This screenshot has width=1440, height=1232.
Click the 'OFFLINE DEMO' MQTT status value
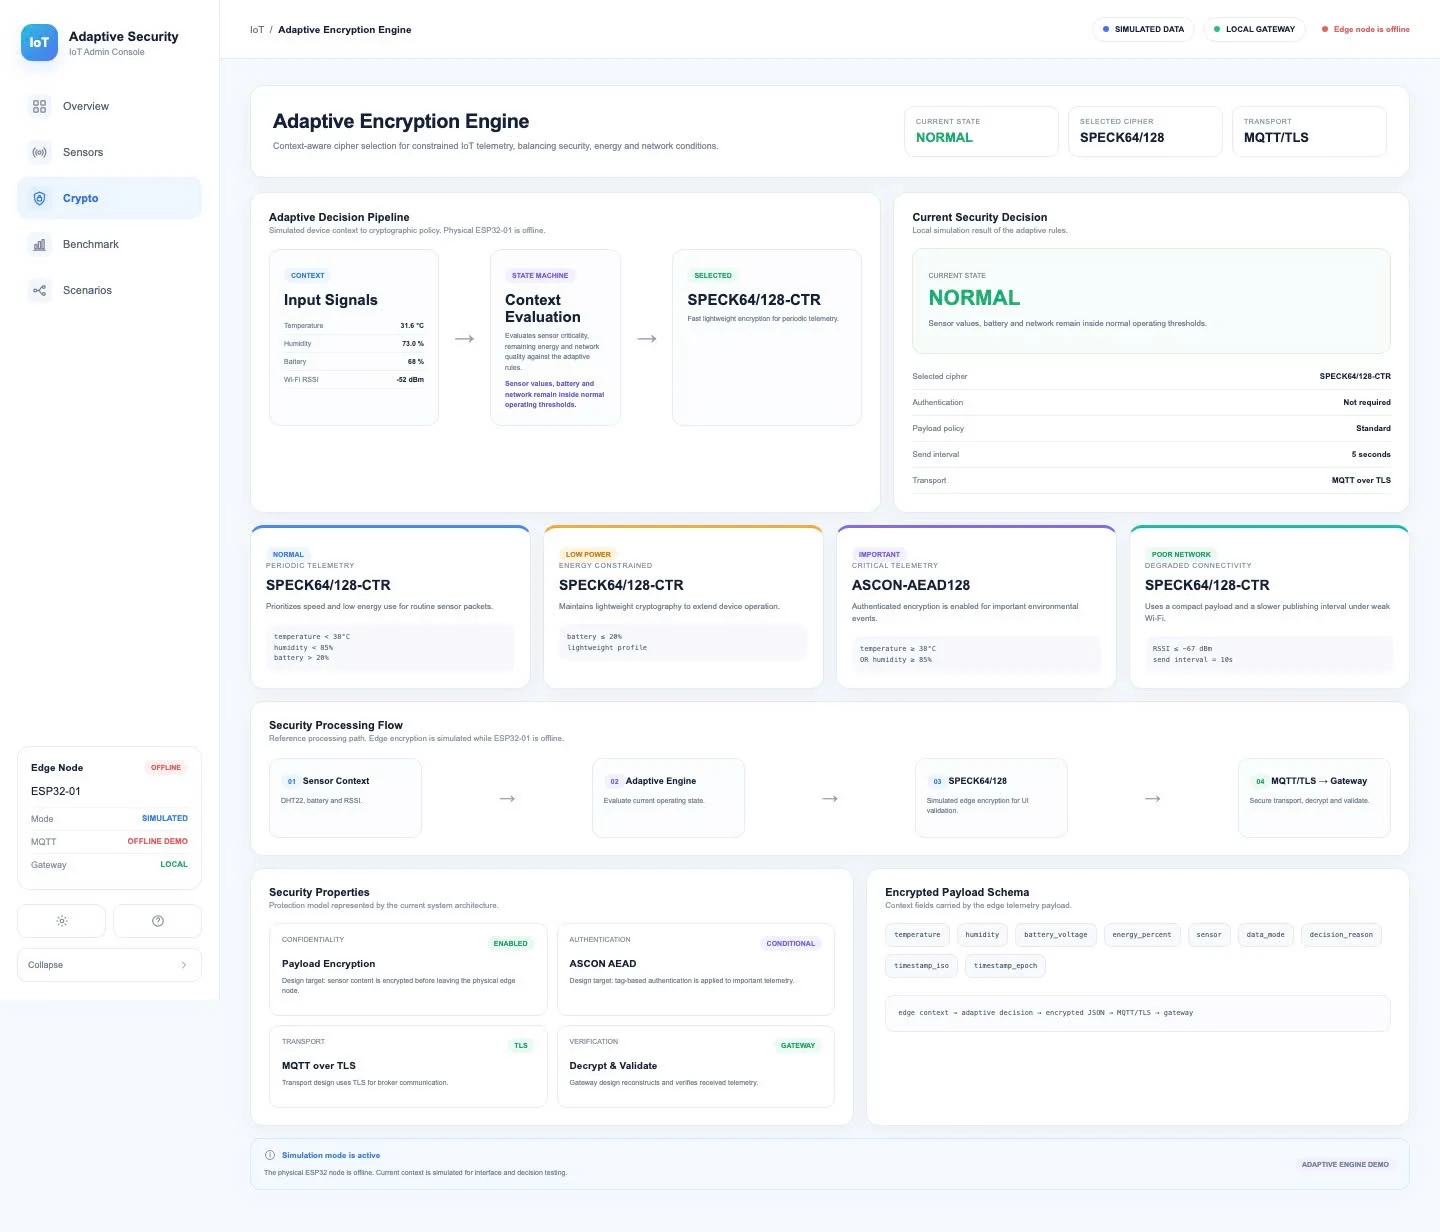(x=158, y=841)
